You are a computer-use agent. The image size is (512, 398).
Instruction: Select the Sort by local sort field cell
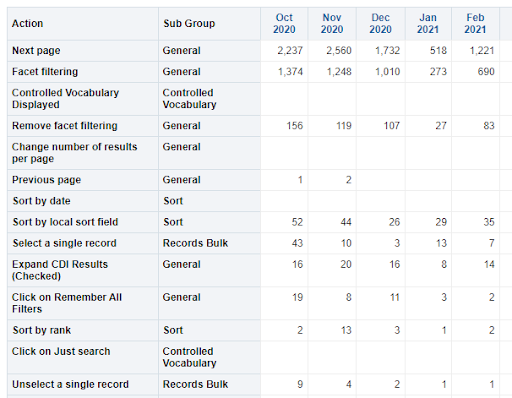[83, 222]
